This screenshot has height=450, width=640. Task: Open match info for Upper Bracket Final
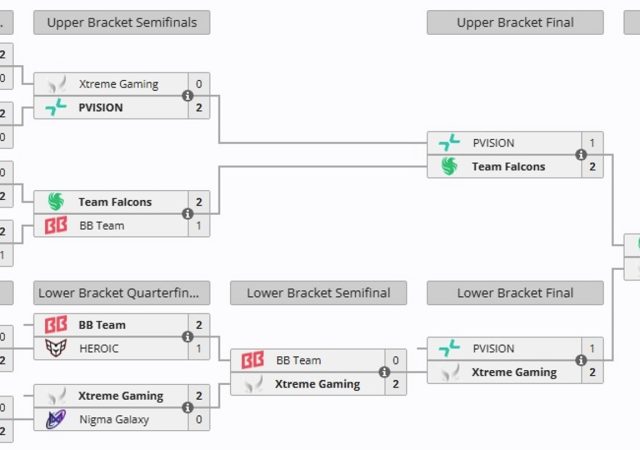[x=580, y=155]
